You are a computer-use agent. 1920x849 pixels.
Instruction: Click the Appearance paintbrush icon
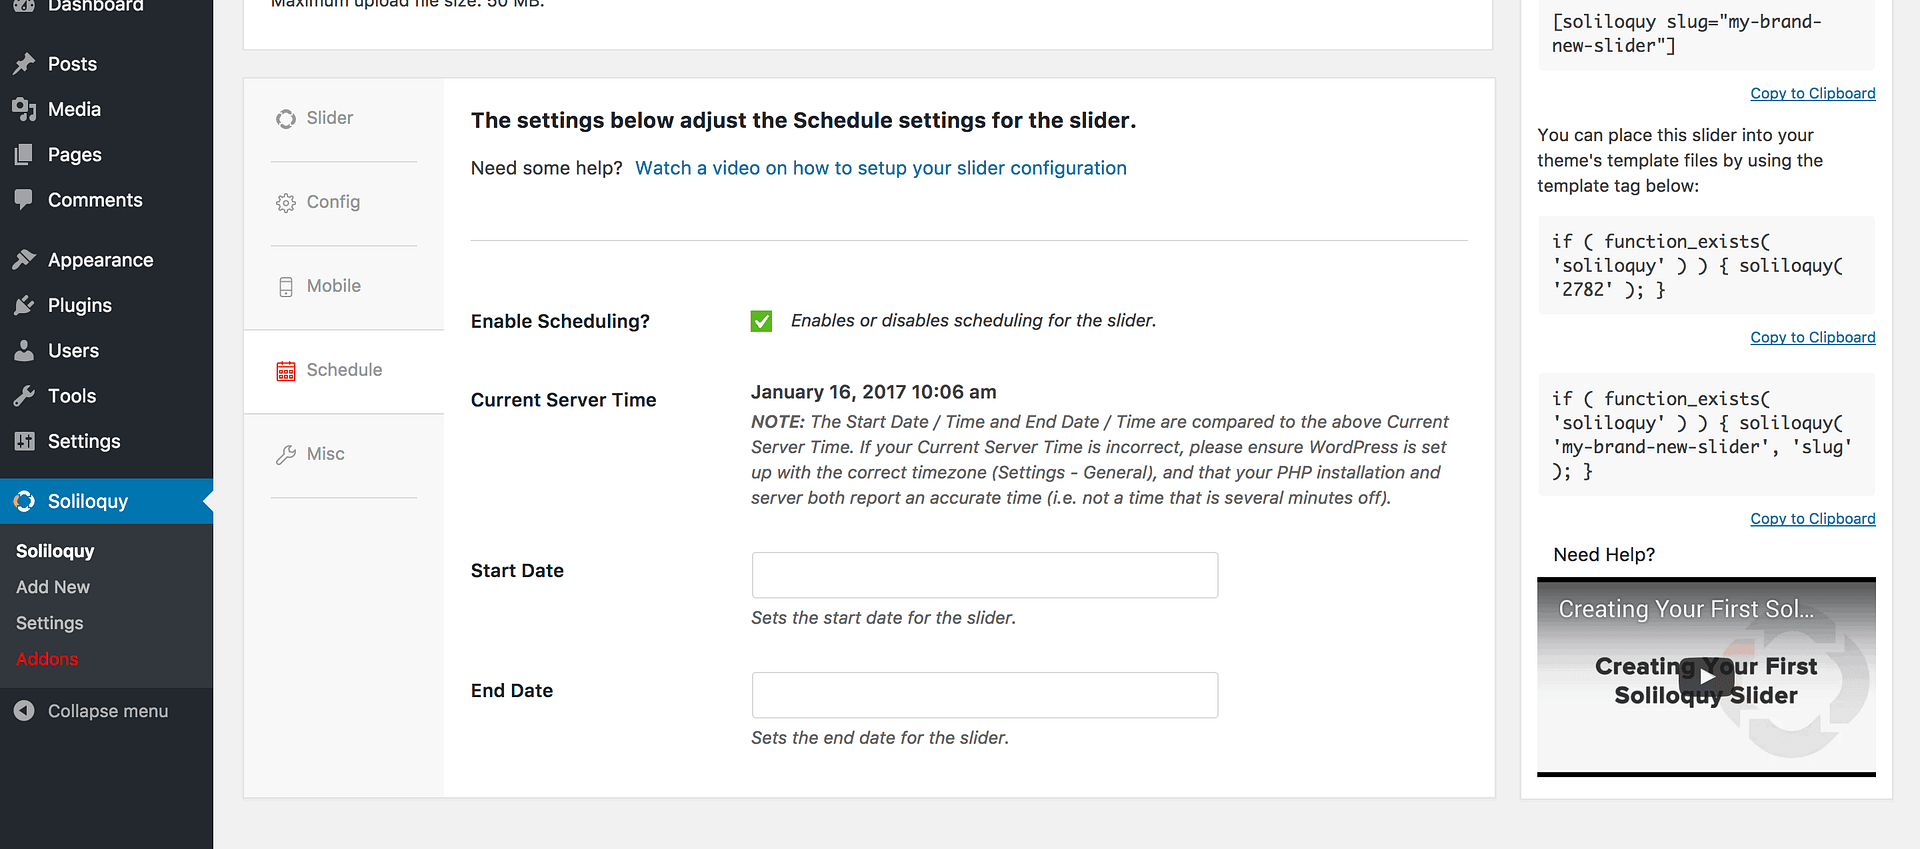pos(24,260)
